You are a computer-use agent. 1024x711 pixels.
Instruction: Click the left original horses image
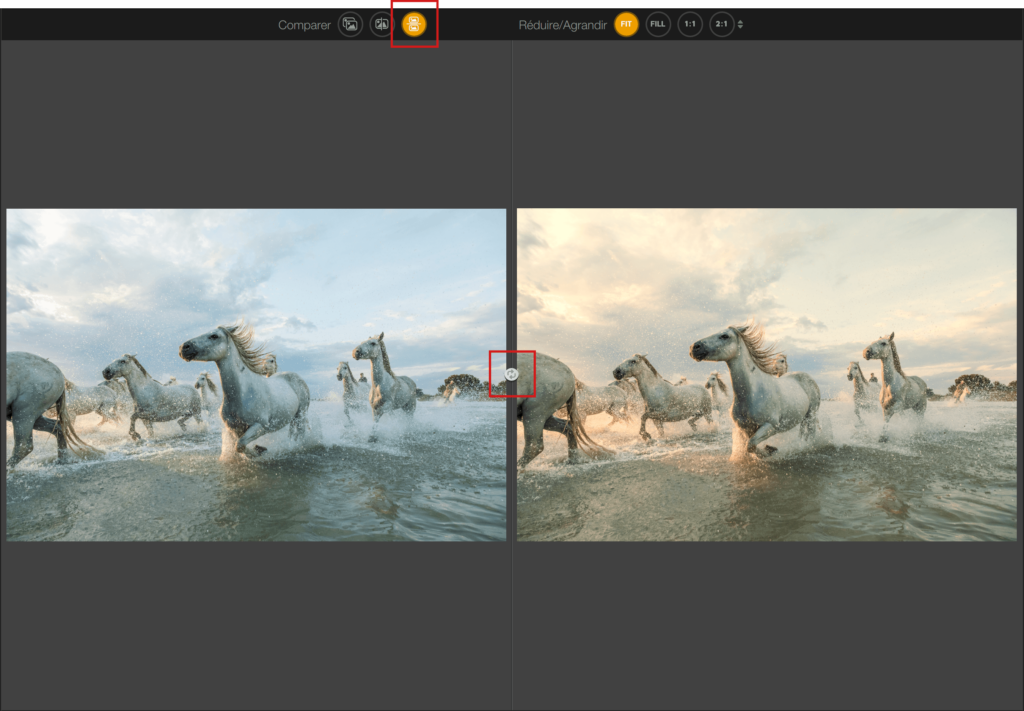tap(256, 375)
